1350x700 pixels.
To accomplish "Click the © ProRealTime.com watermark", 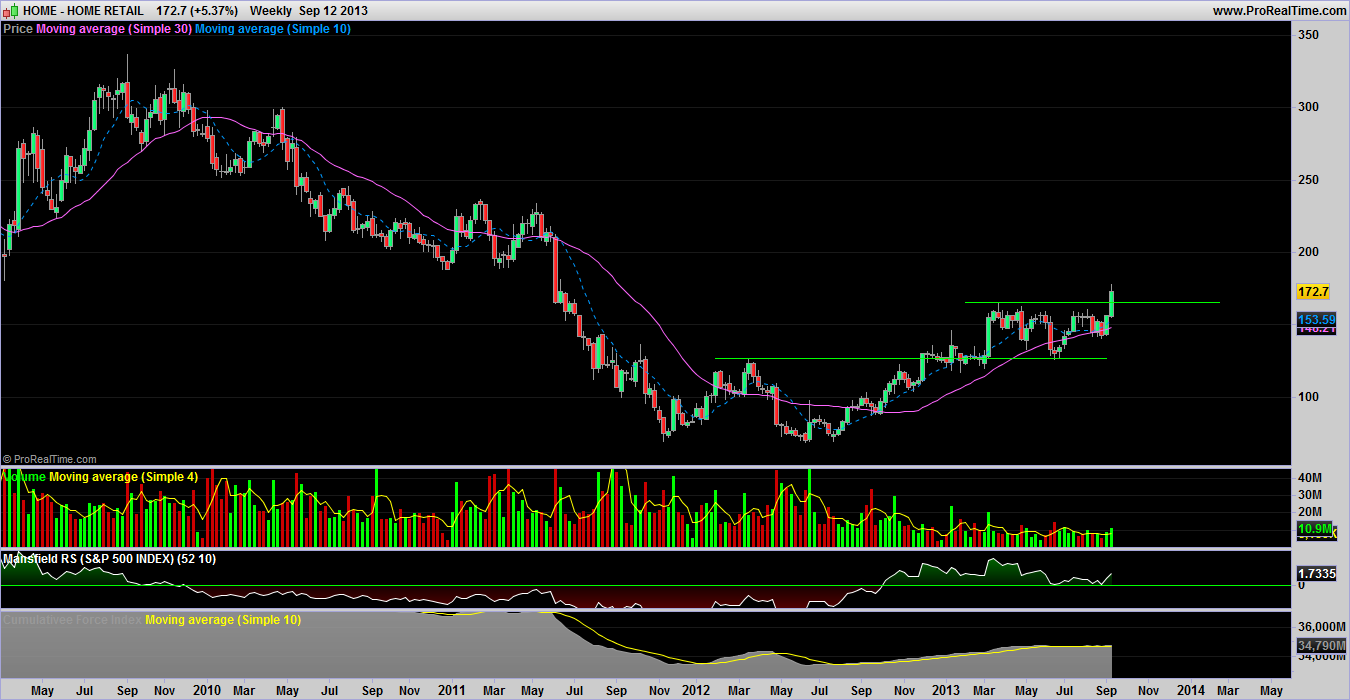I will point(50,459).
